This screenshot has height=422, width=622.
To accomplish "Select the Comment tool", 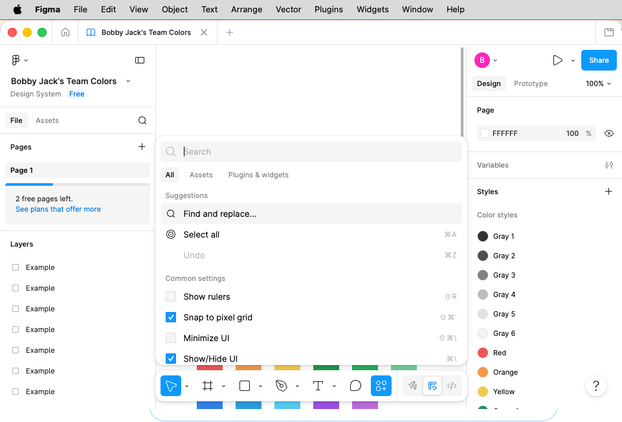I will pos(355,386).
